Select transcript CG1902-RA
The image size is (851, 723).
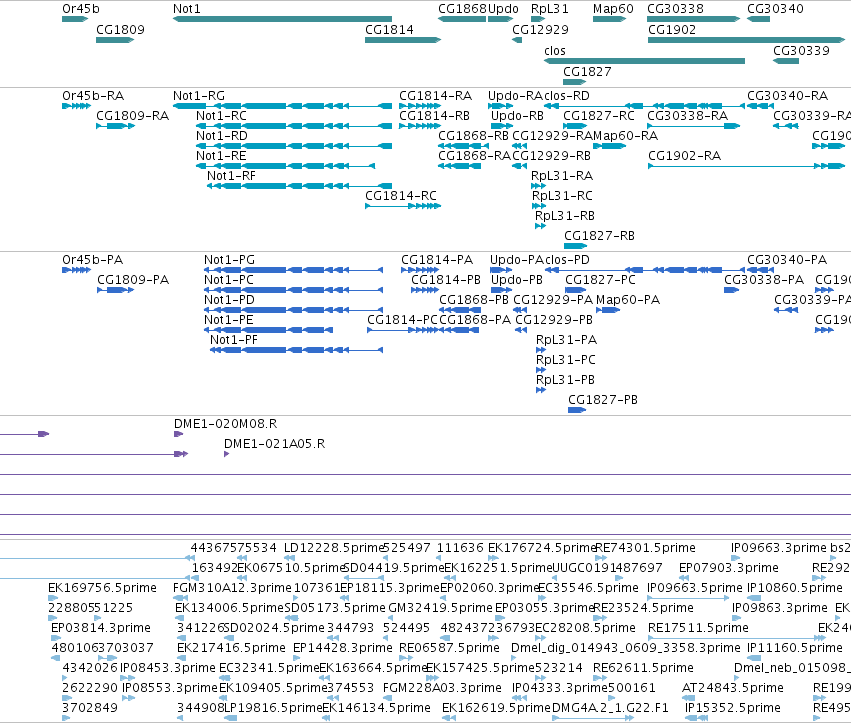point(684,156)
